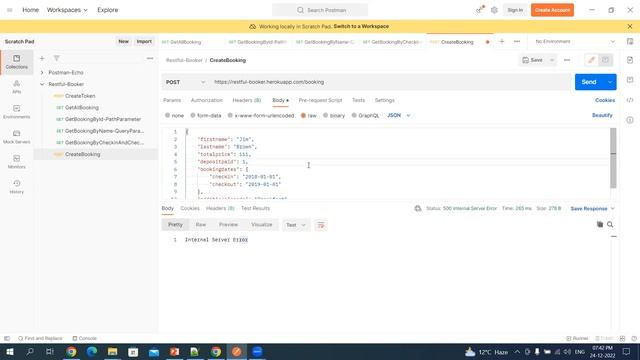Viewport: 640px width, 360px height.
Task: Click the request URL input field
Action: point(391,82)
